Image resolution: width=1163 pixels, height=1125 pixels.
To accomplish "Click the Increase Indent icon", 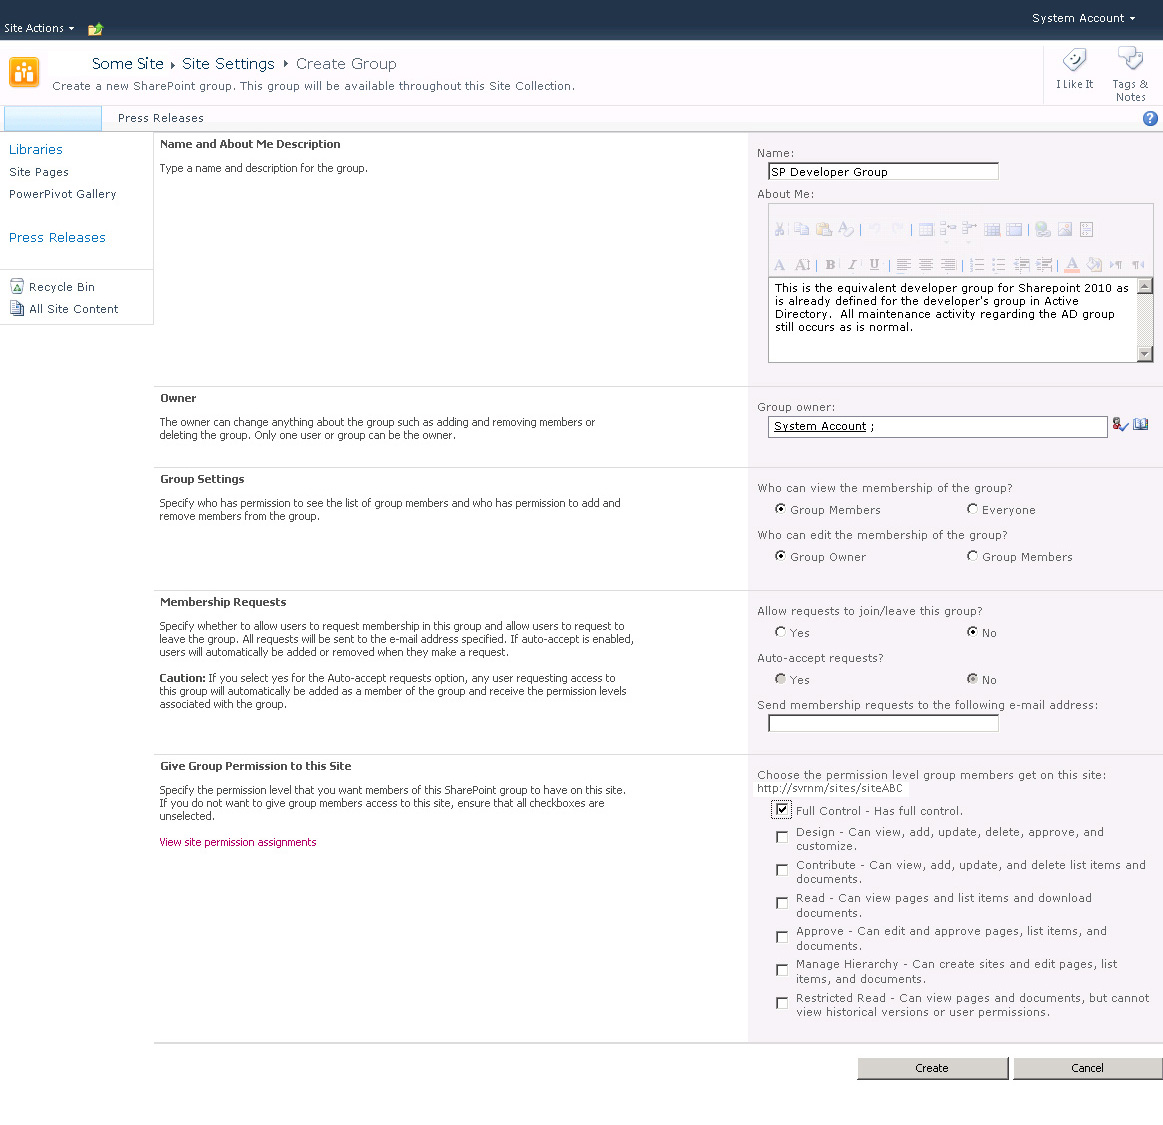I will point(1044,264).
